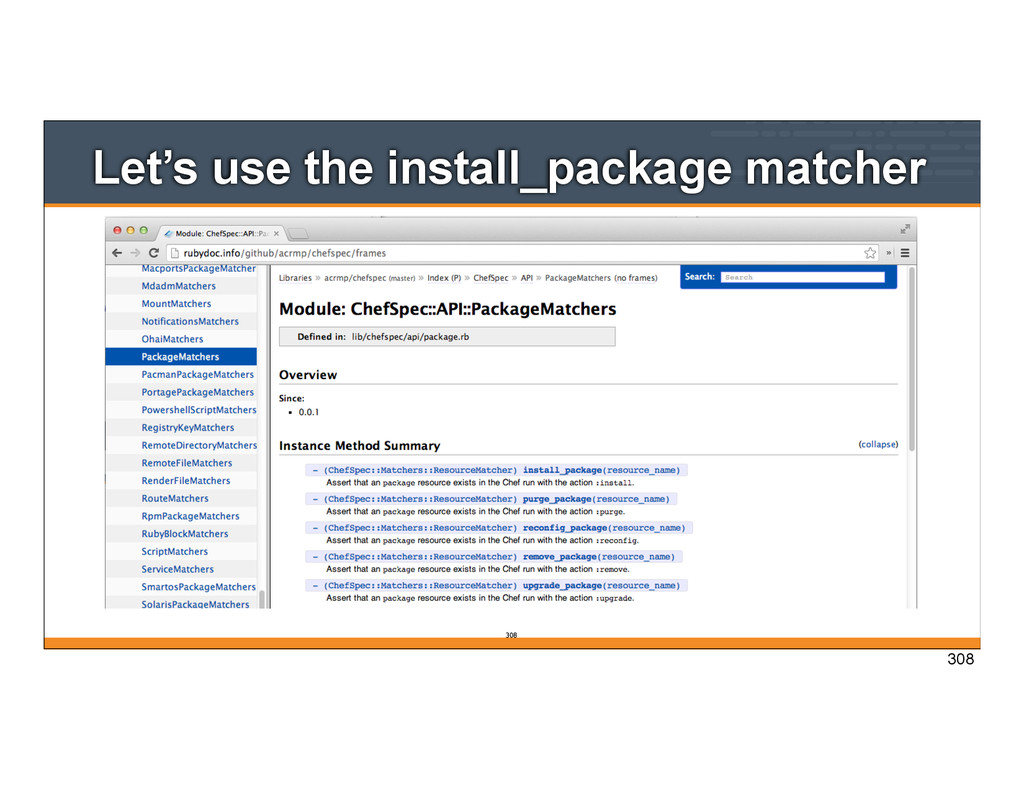This screenshot has height=791, width=1024.
Task: Open the upgrade_package method link
Action: (x=562, y=585)
